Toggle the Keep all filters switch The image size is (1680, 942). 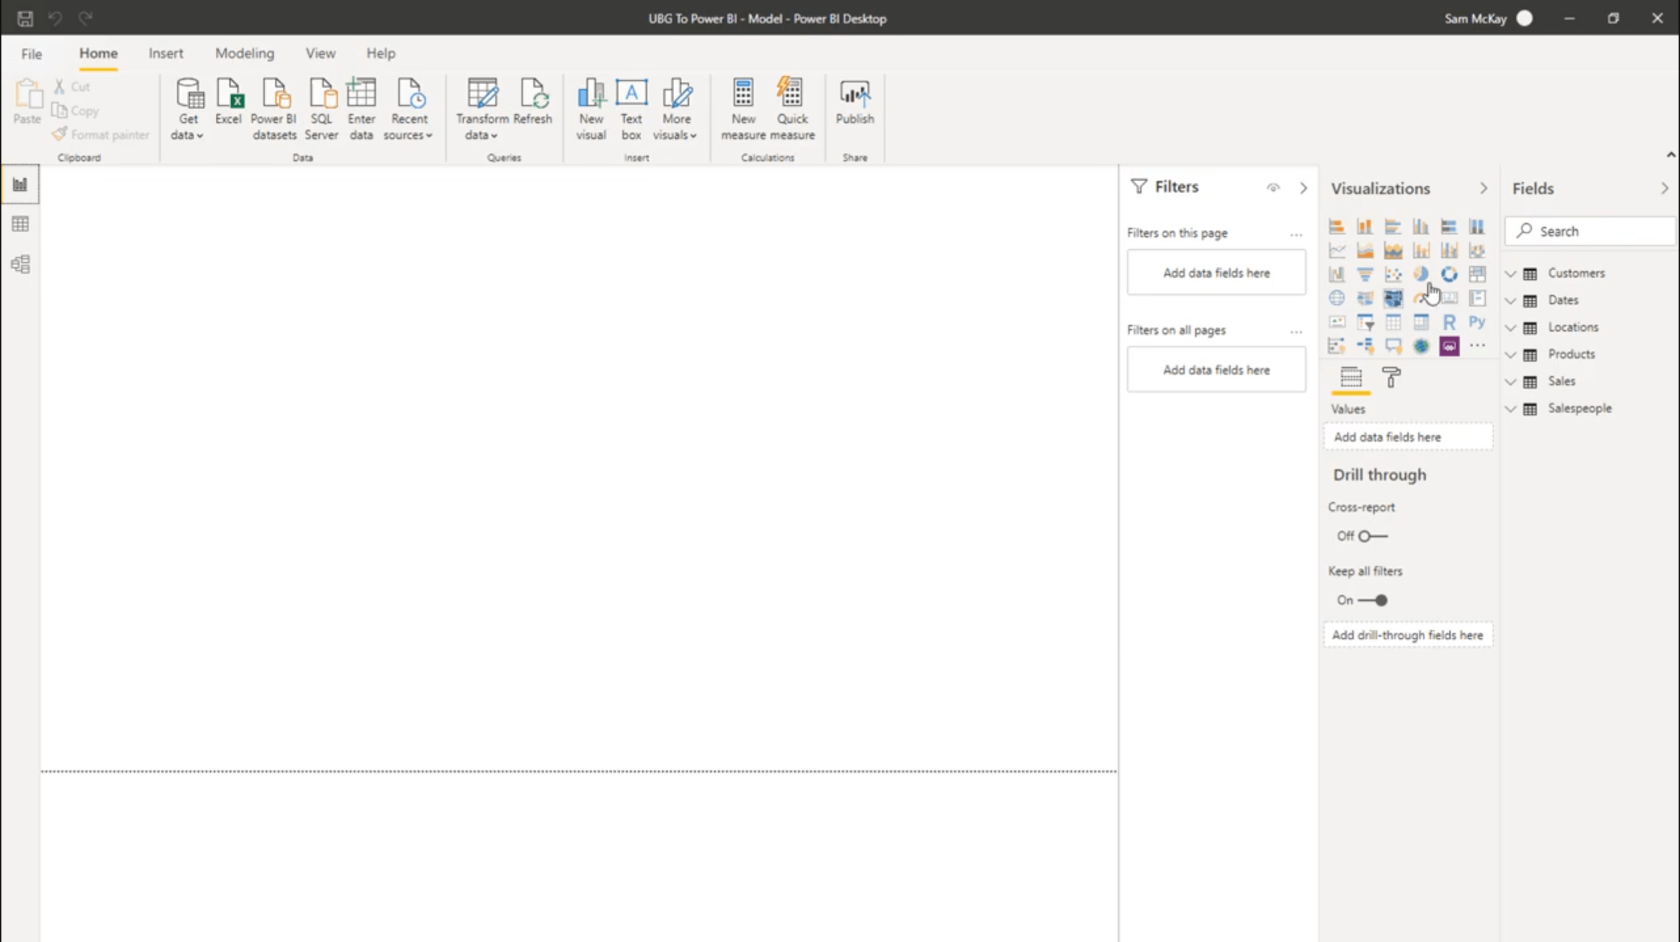pos(1373,600)
